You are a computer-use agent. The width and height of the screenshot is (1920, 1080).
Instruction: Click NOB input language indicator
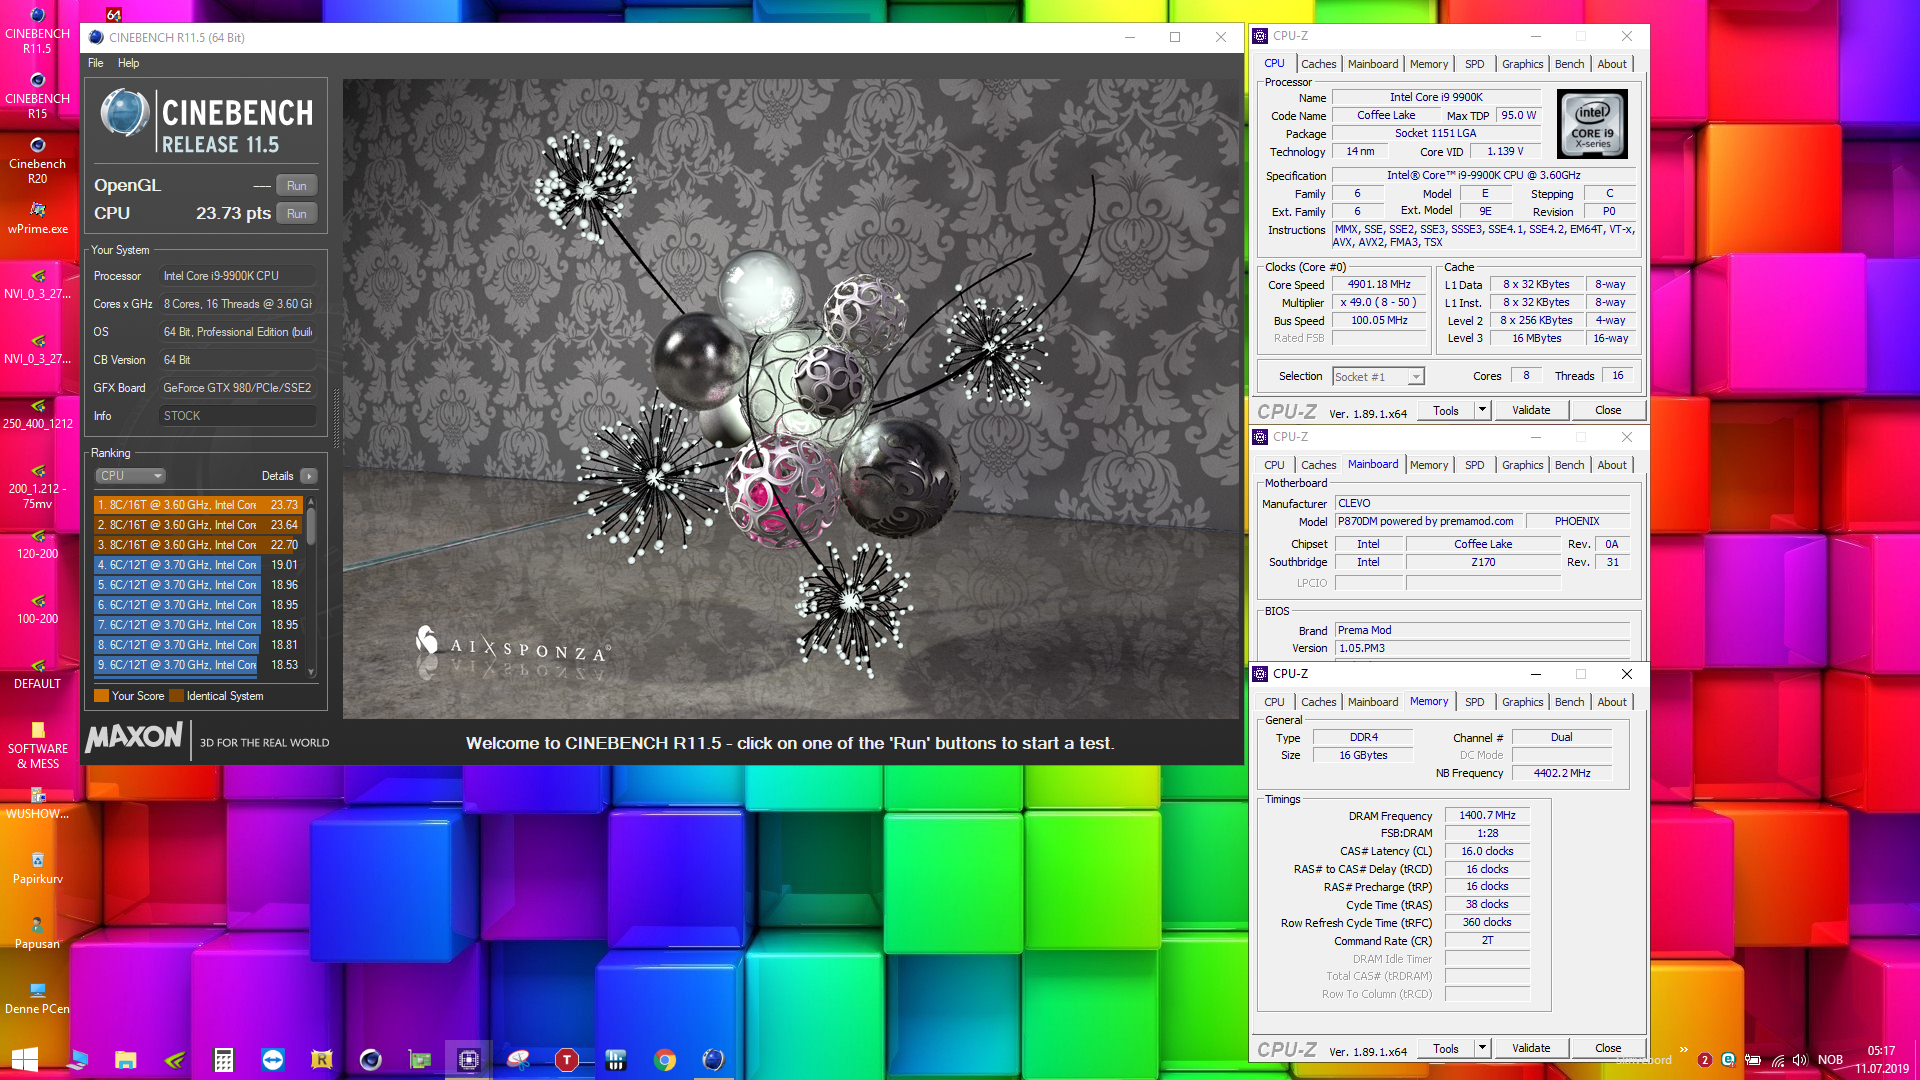[1830, 1060]
